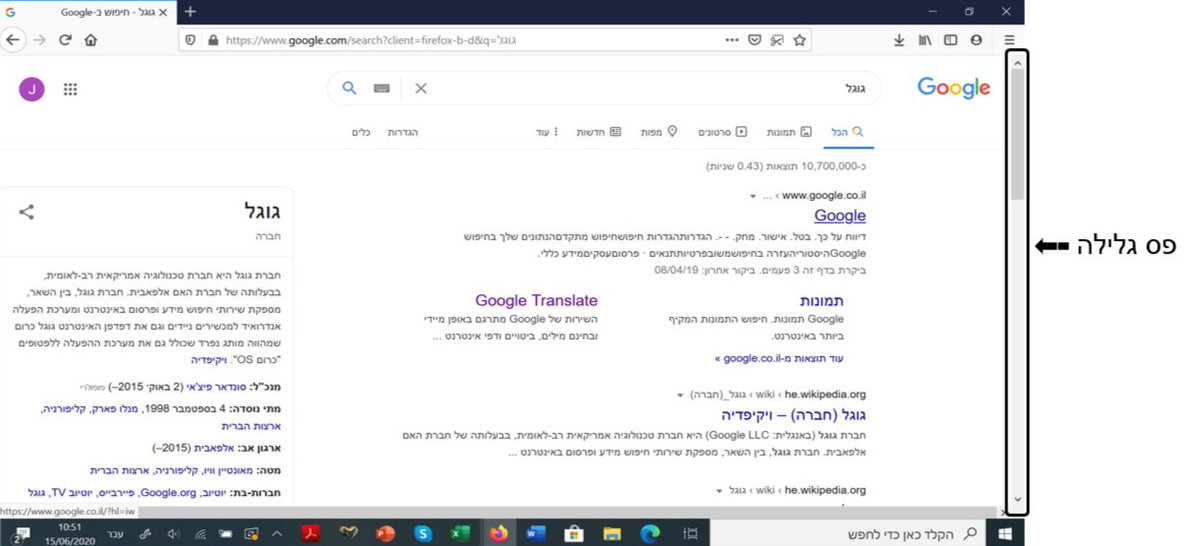Expand the עוד more options menu
1200x546 pixels.
point(543,132)
